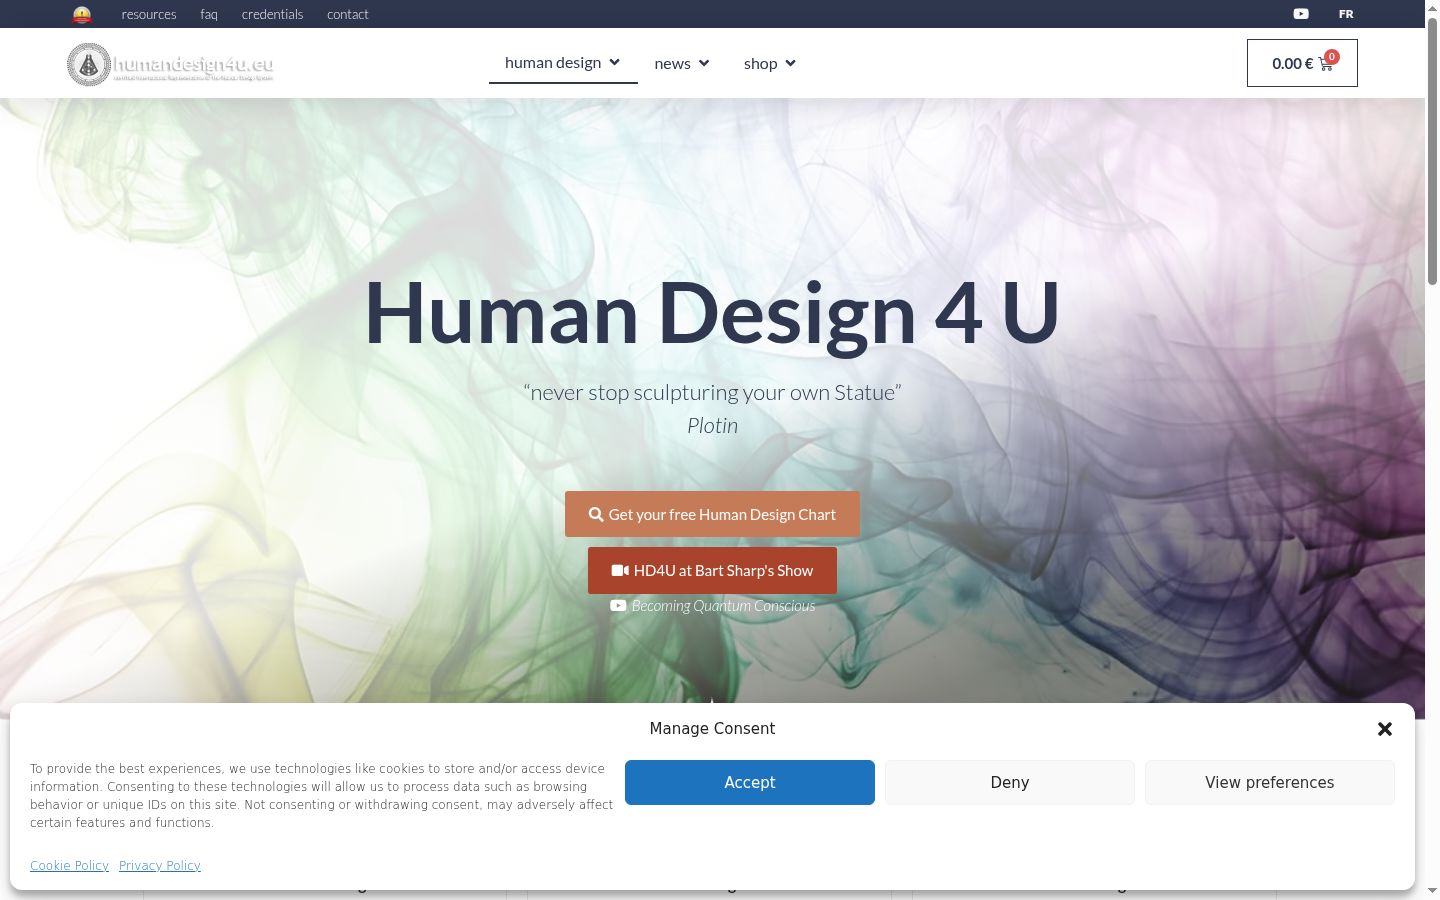Expand the shop dropdown menu
1440x900 pixels.
click(x=770, y=64)
